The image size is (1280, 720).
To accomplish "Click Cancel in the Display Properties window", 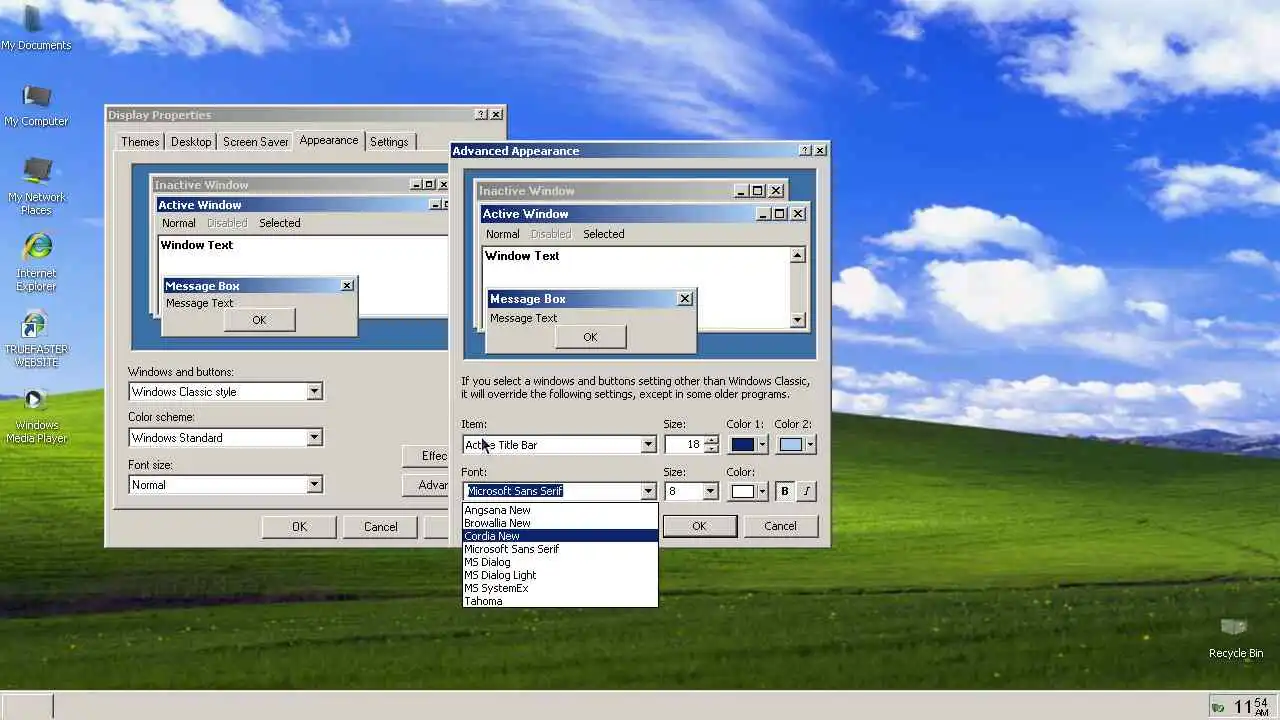I will tap(380, 527).
